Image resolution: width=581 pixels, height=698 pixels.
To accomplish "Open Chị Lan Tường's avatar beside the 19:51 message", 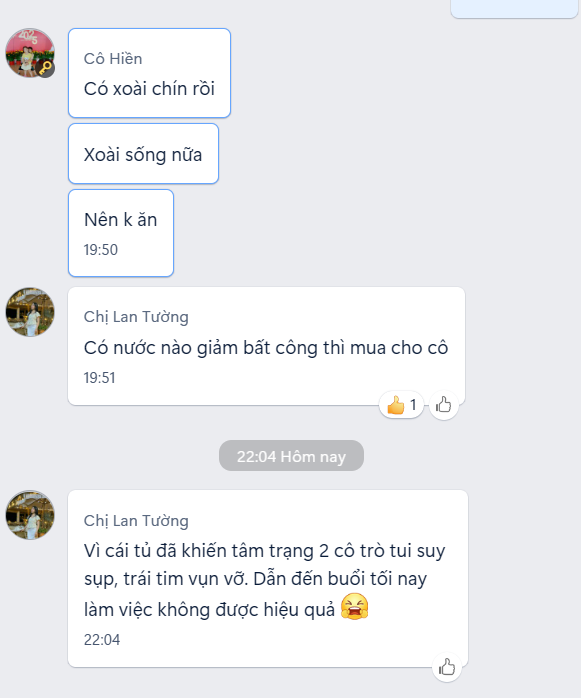I will 30,312.
